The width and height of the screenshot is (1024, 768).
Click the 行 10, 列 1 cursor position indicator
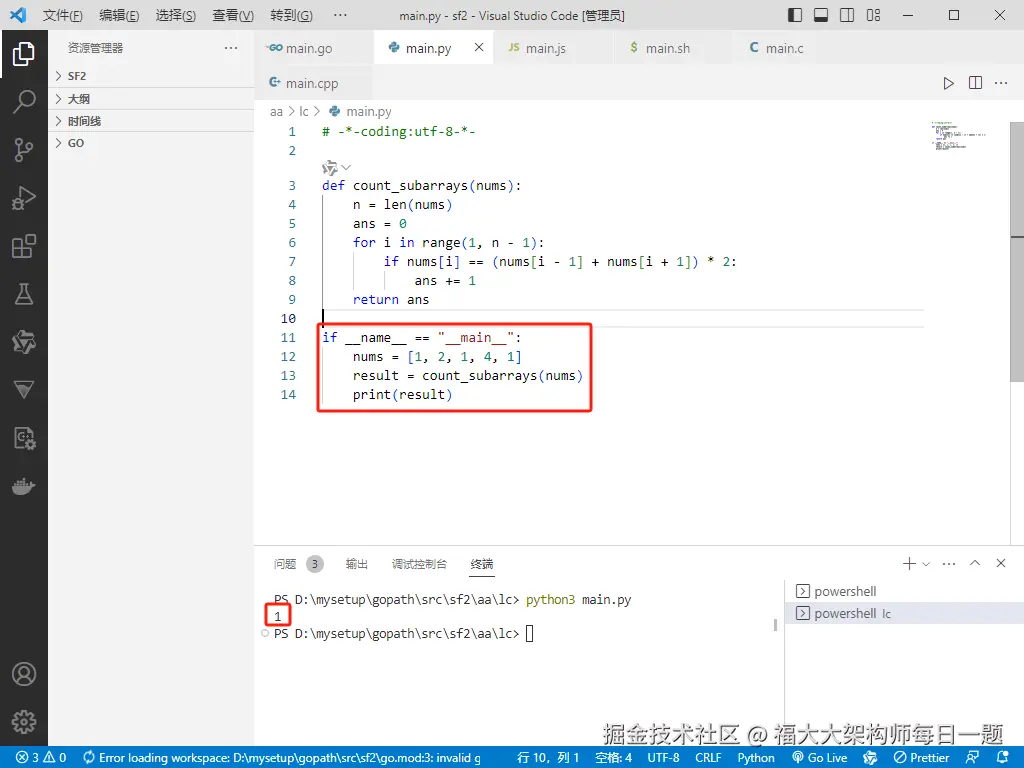(x=548, y=758)
